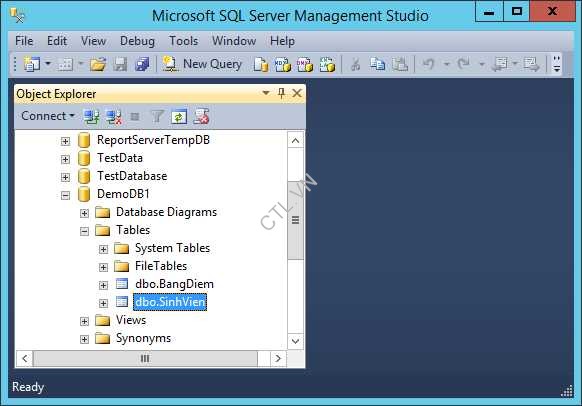582x406 pixels.
Task: Expand the Views folder
Action: click(x=84, y=321)
